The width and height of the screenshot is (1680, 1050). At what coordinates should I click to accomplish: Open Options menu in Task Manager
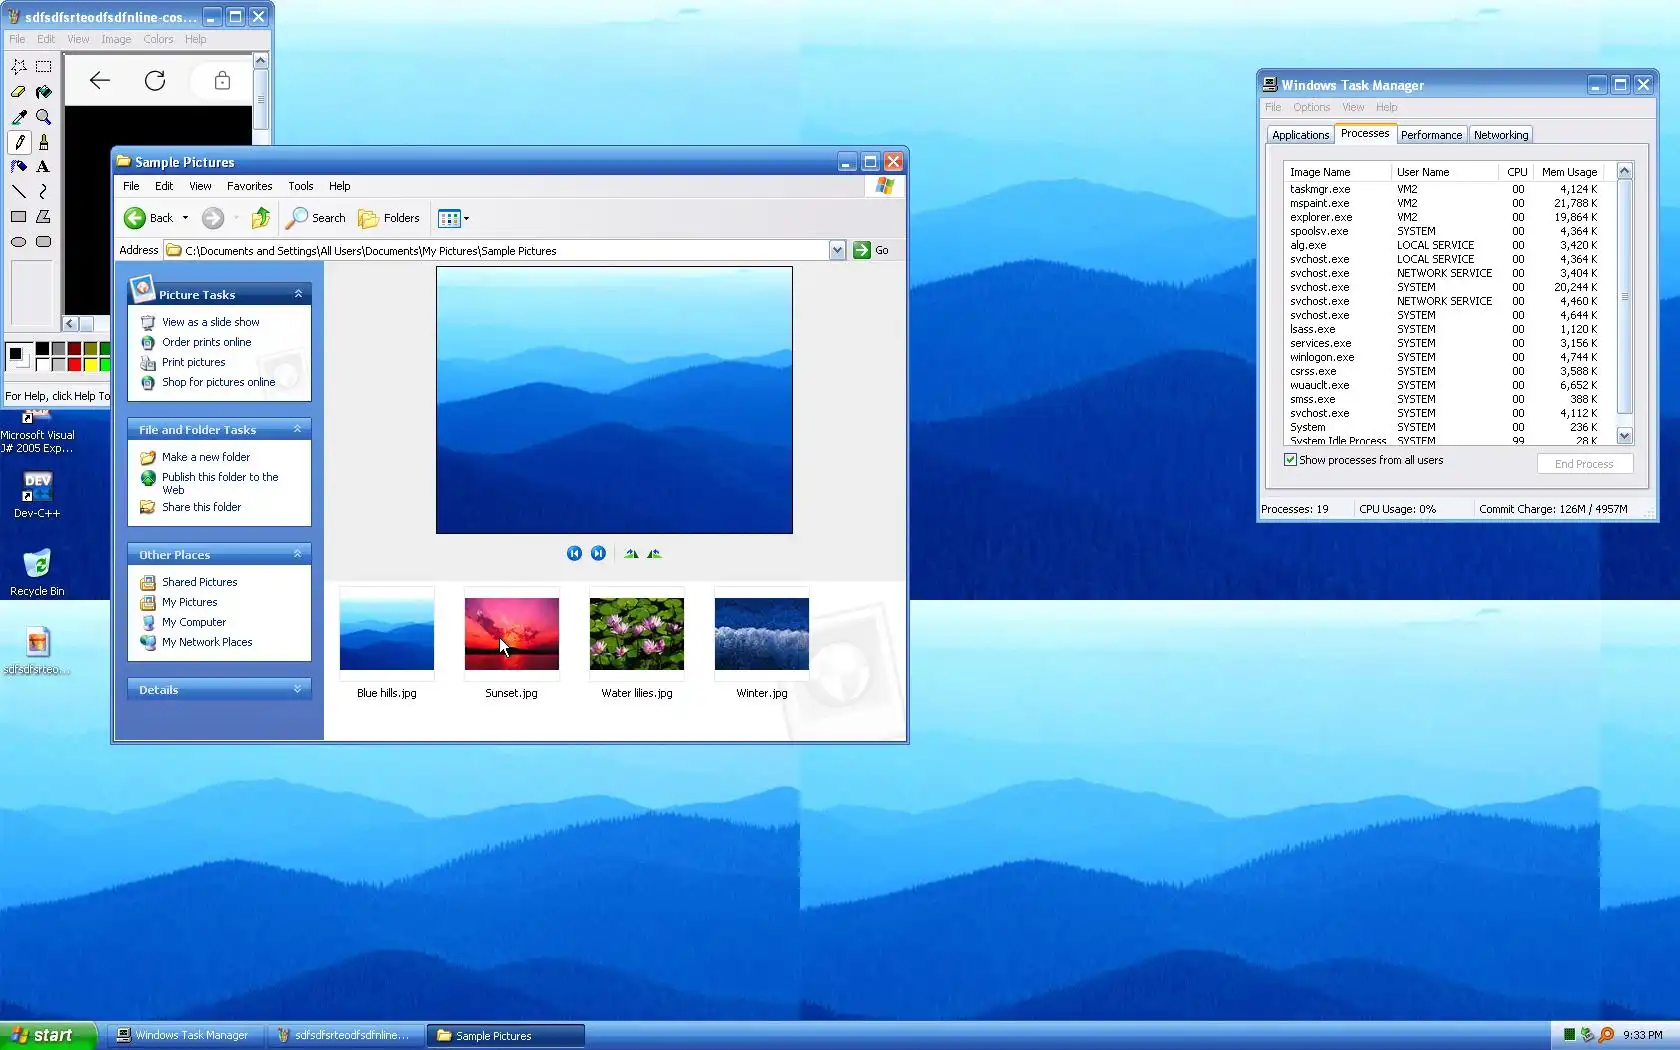1311,107
